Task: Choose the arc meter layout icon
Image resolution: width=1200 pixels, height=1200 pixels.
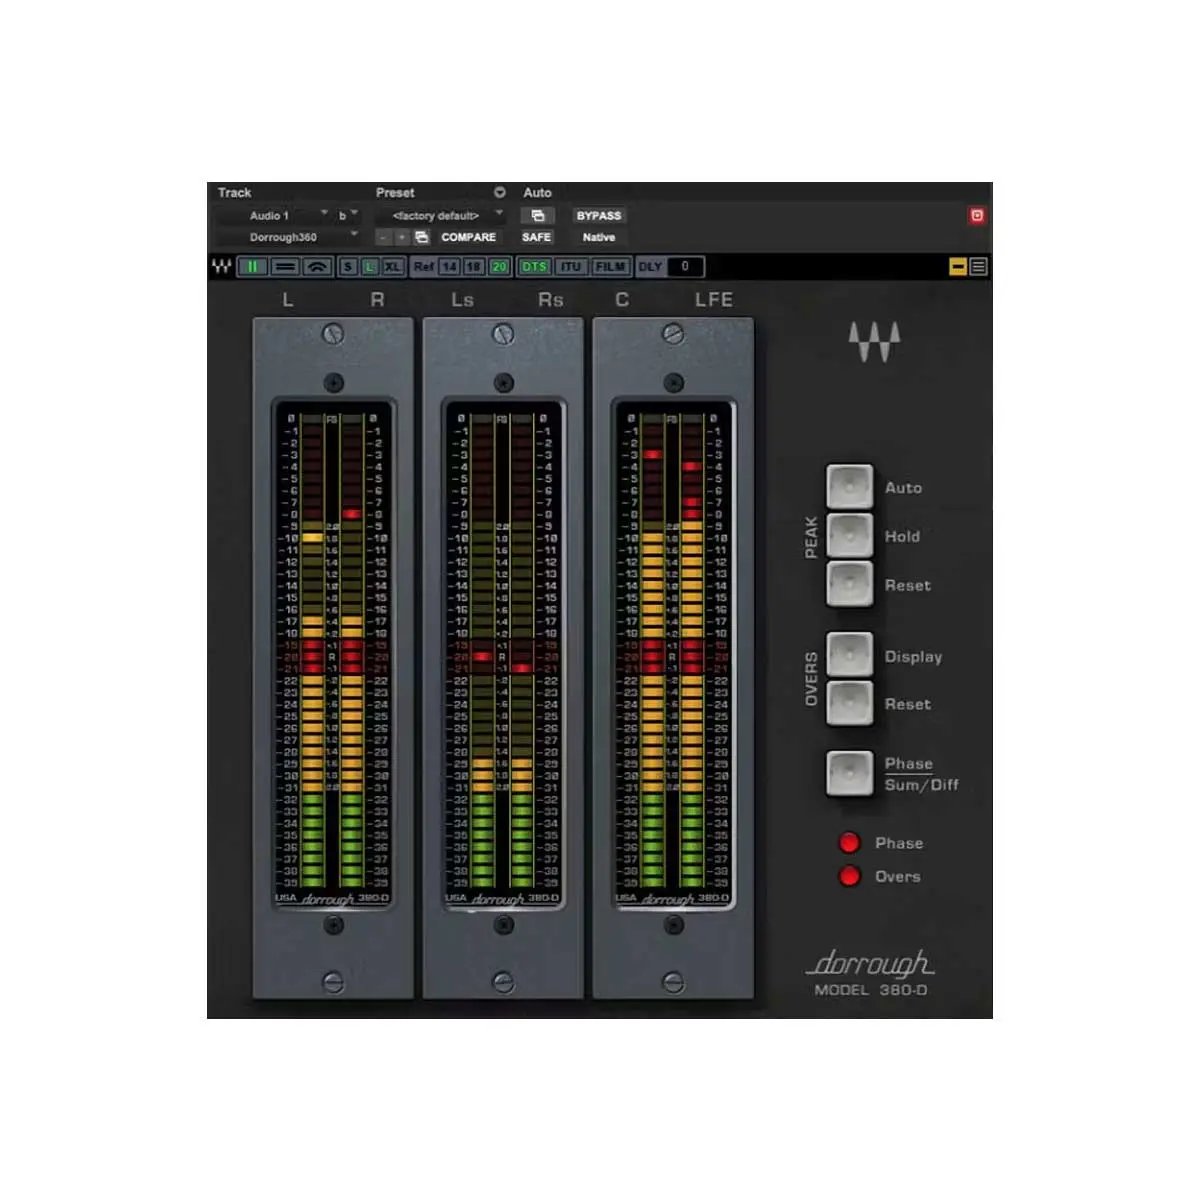Action: click(317, 267)
